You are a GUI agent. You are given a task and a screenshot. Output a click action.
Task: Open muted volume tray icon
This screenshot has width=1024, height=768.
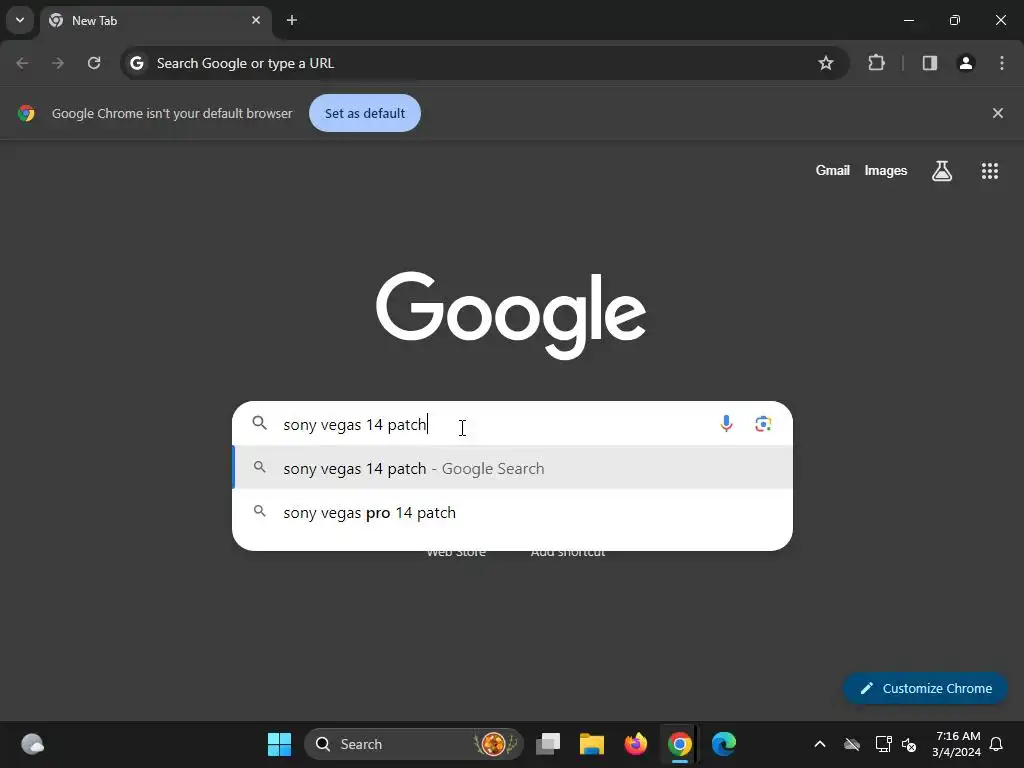coord(909,744)
